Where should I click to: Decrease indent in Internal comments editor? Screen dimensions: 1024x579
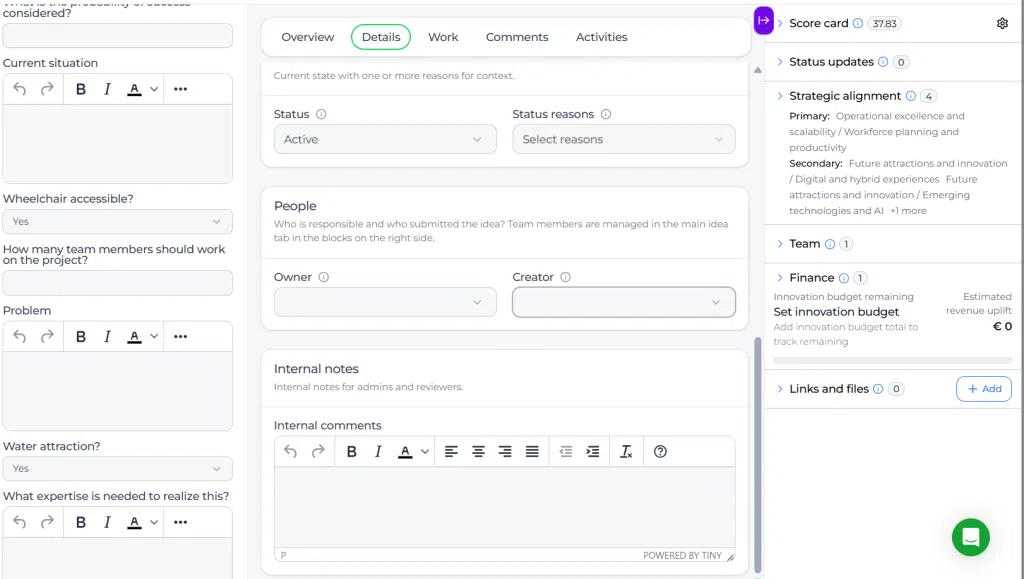(x=566, y=452)
